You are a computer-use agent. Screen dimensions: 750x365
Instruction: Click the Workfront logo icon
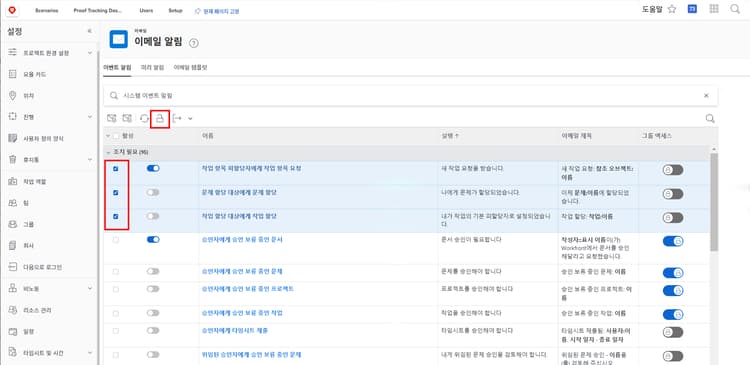point(12,10)
